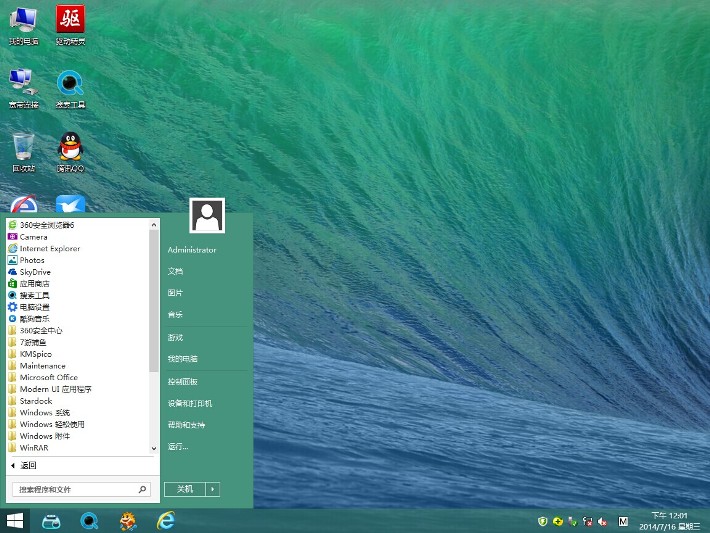This screenshot has height=533, width=710.
Task: Open the 宽带连接 desktop shortcut
Action: (23, 84)
